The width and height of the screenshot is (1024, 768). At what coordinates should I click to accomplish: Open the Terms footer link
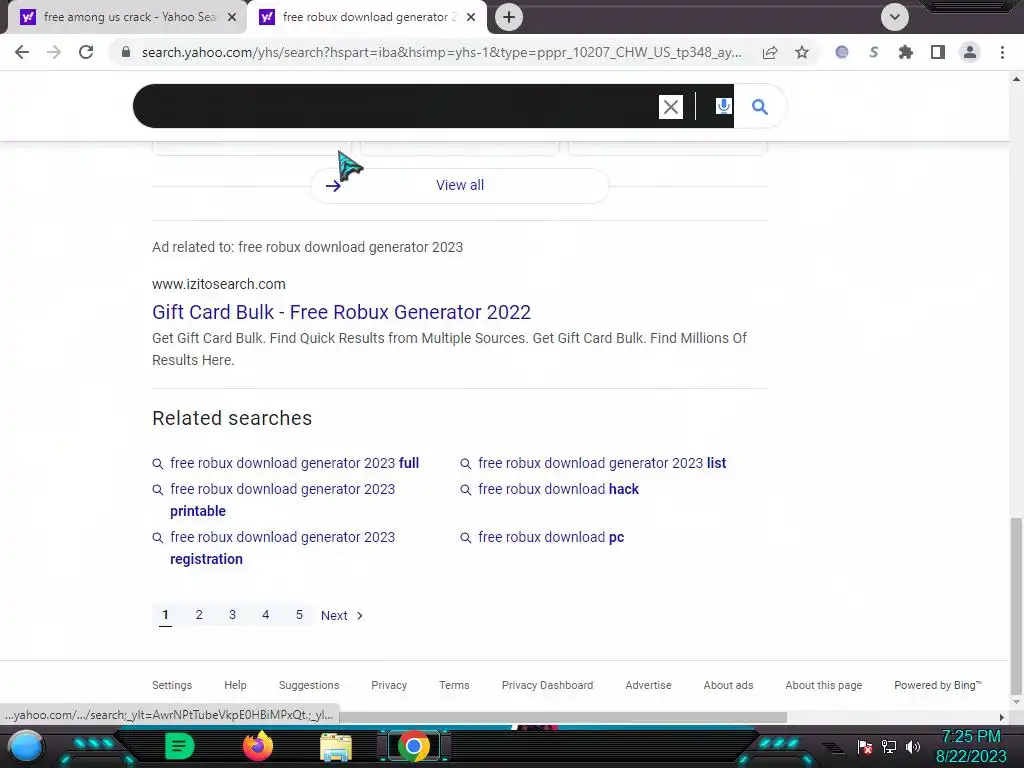454,685
